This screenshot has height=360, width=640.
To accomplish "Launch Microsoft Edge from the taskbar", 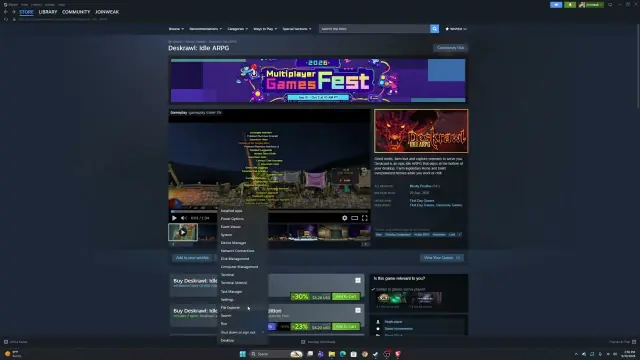I will [x=343, y=354].
